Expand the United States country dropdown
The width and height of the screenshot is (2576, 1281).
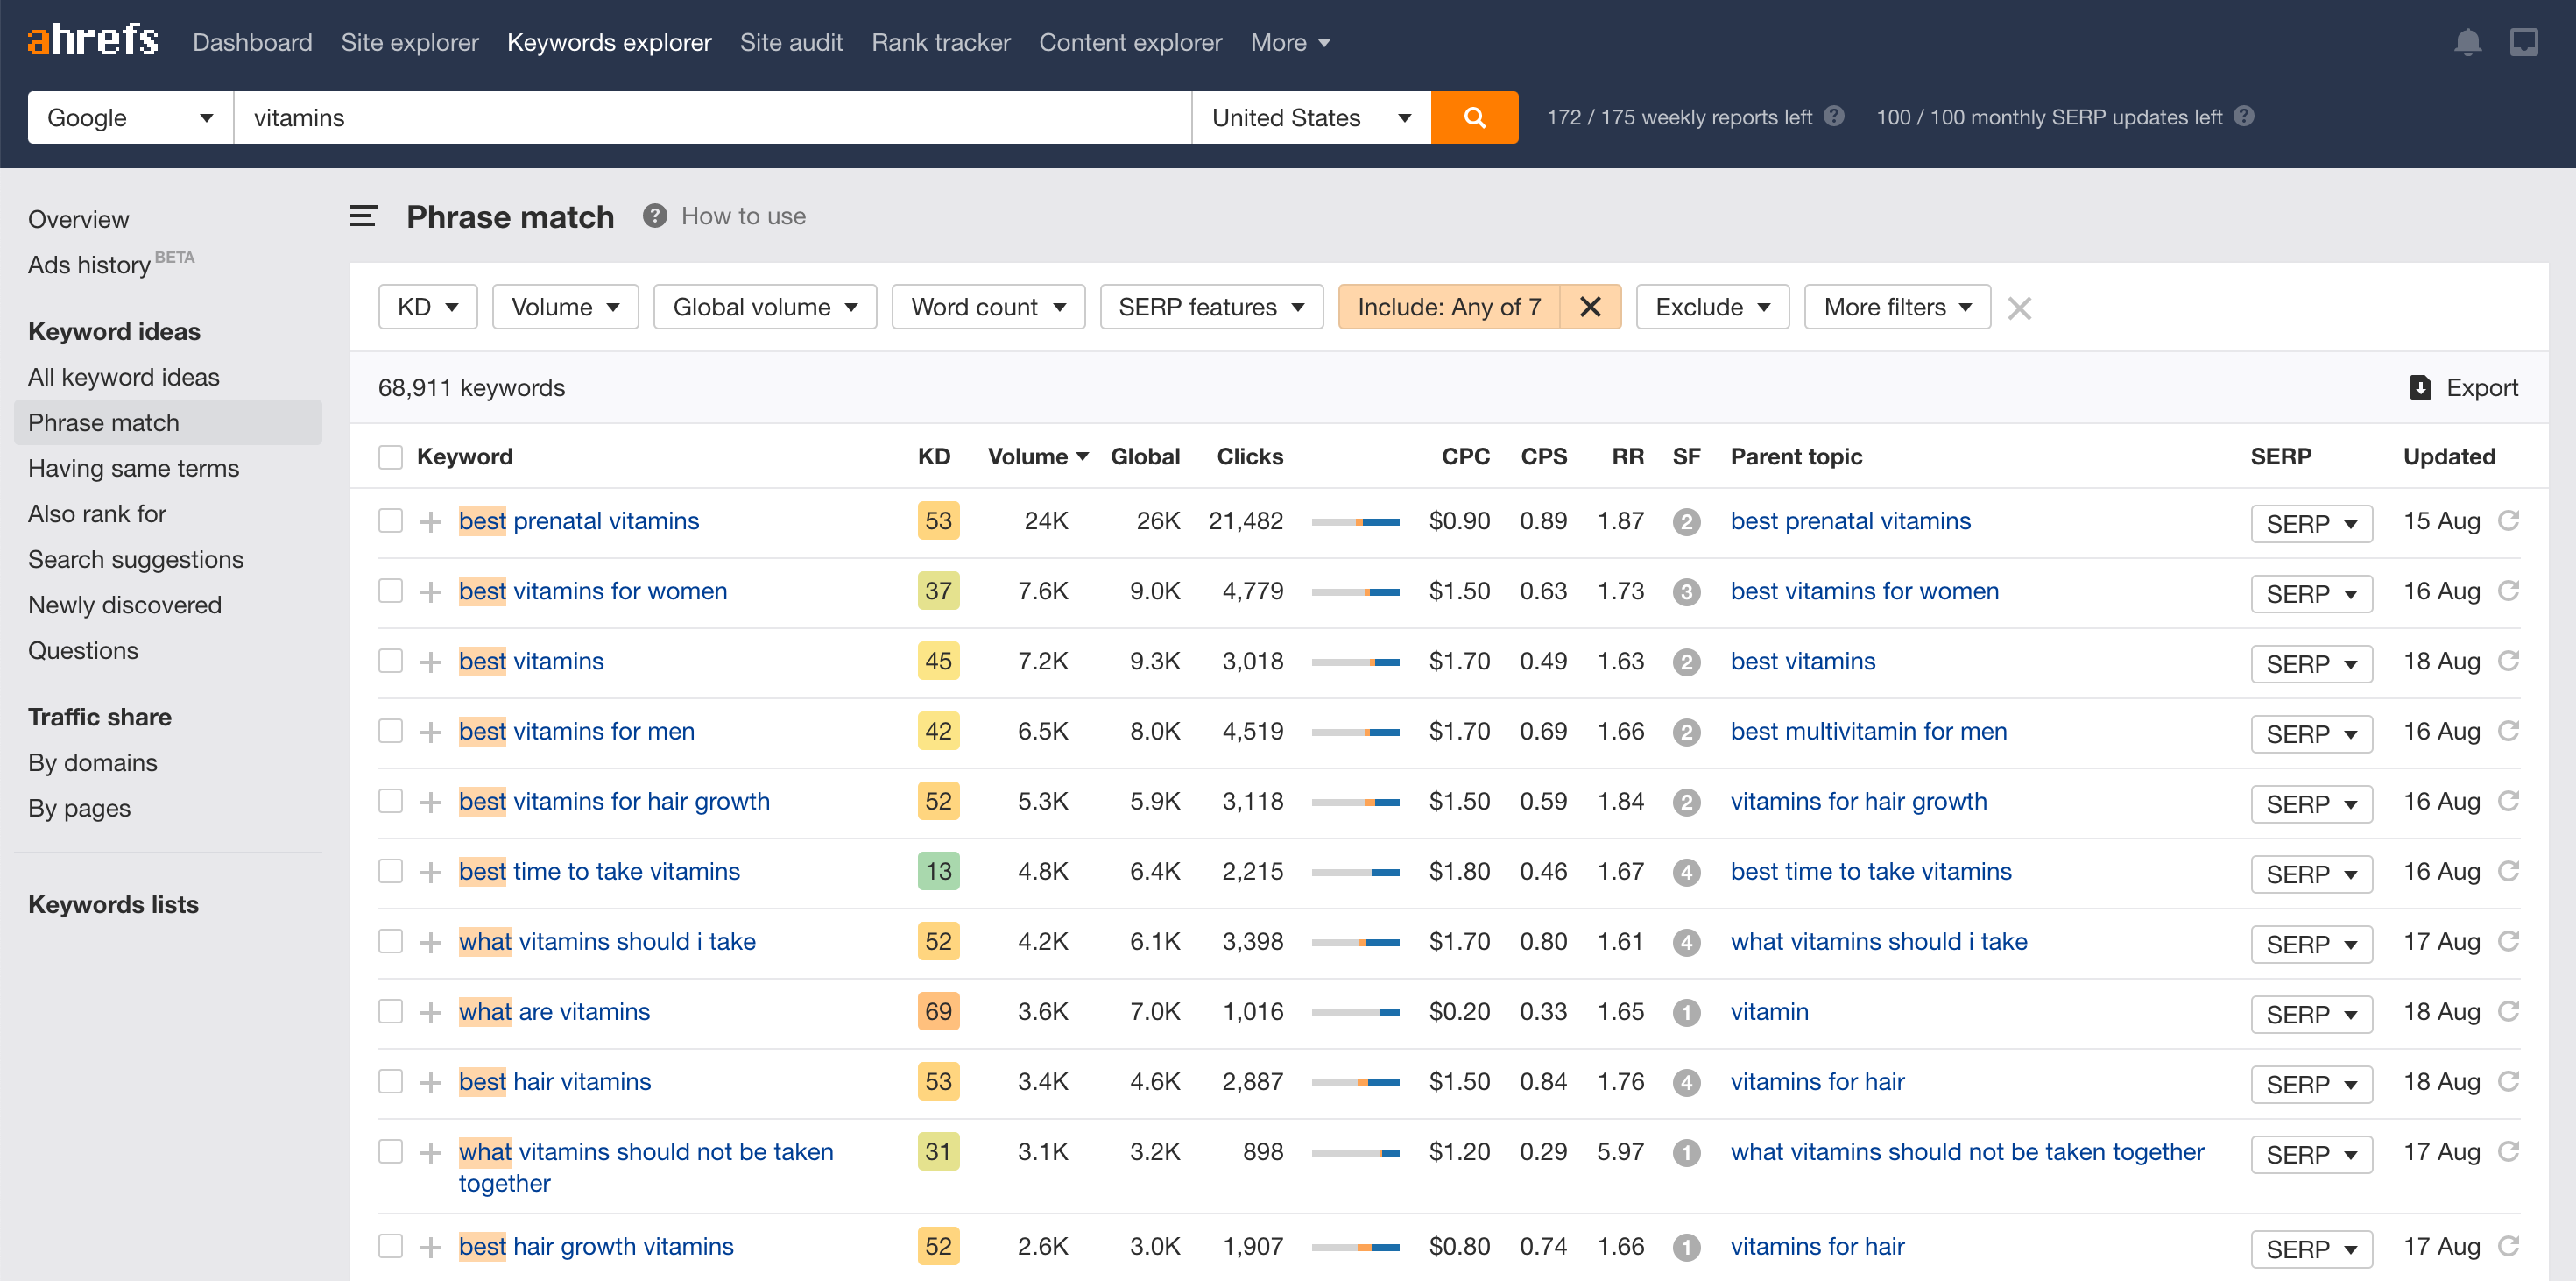tap(1311, 117)
